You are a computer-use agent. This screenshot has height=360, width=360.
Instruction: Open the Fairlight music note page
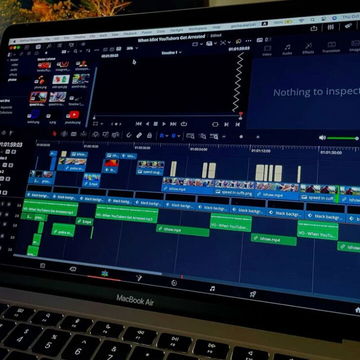click(x=212, y=289)
